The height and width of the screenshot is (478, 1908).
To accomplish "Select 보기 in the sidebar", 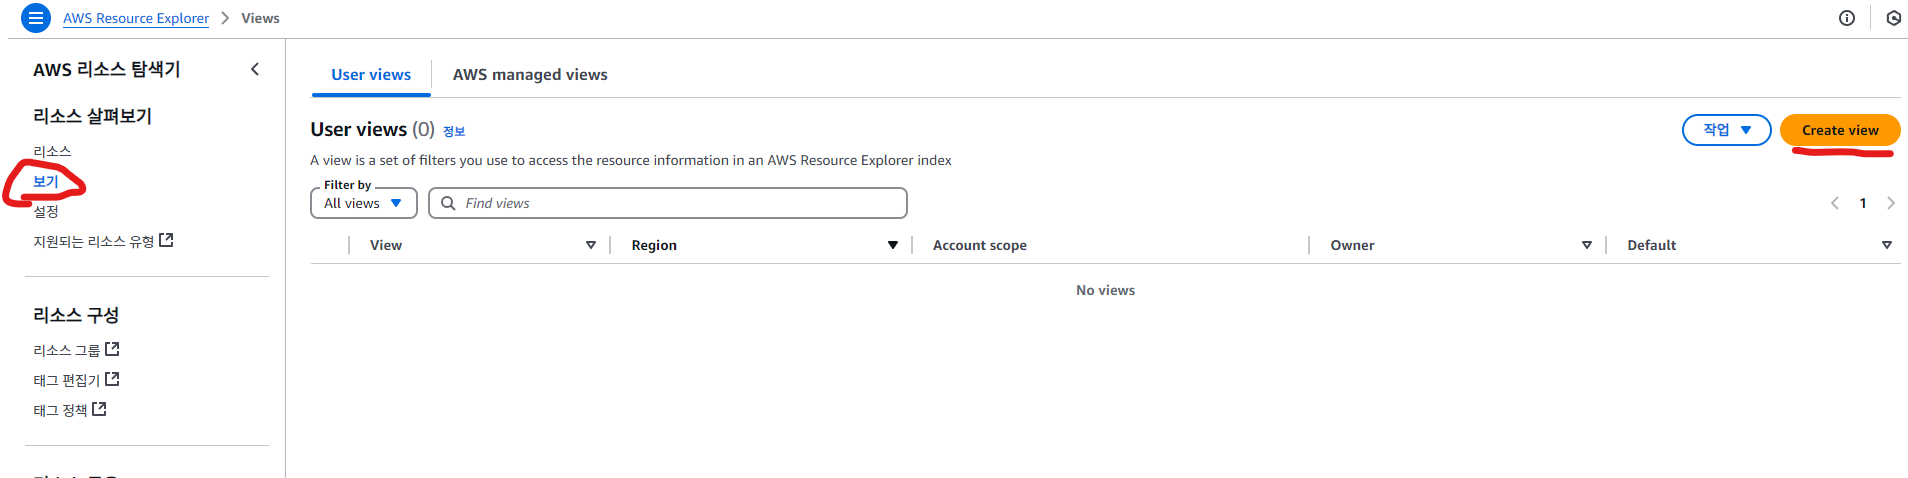I will point(46,181).
